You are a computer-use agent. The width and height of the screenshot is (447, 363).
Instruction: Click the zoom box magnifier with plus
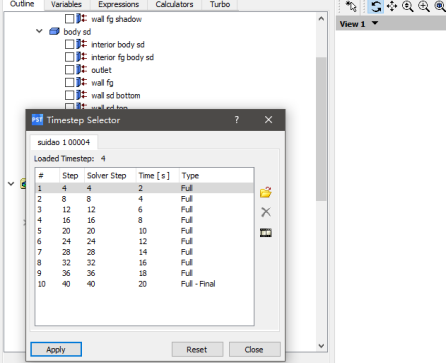coord(424,6)
